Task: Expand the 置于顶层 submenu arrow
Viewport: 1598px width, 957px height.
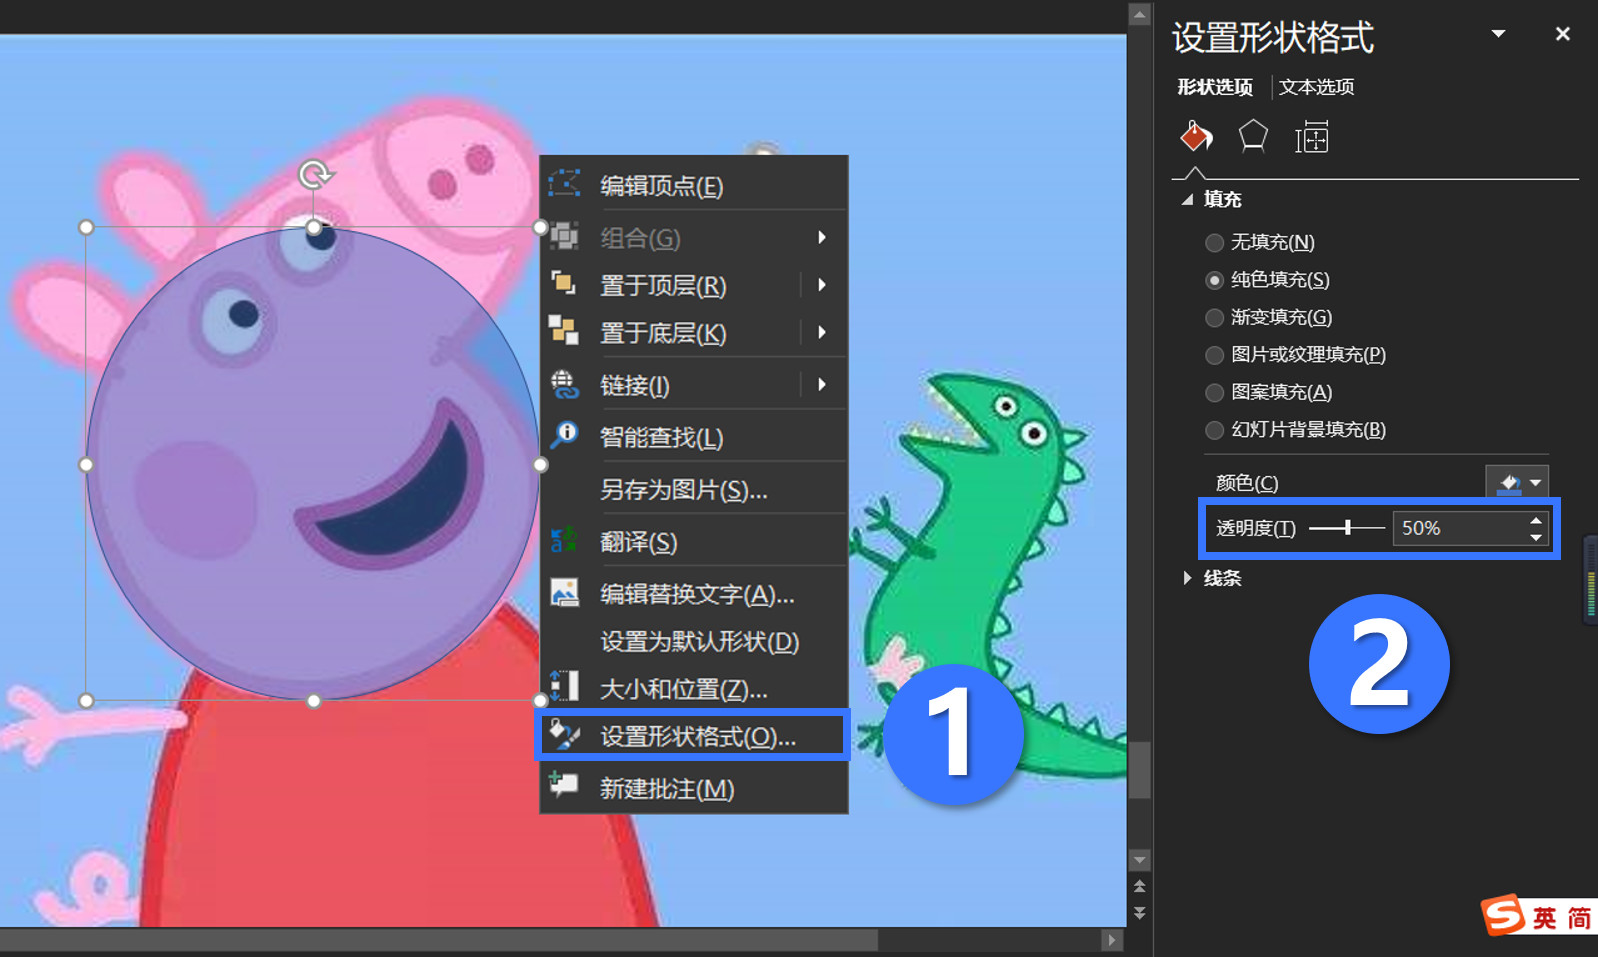Action: click(x=822, y=285)
